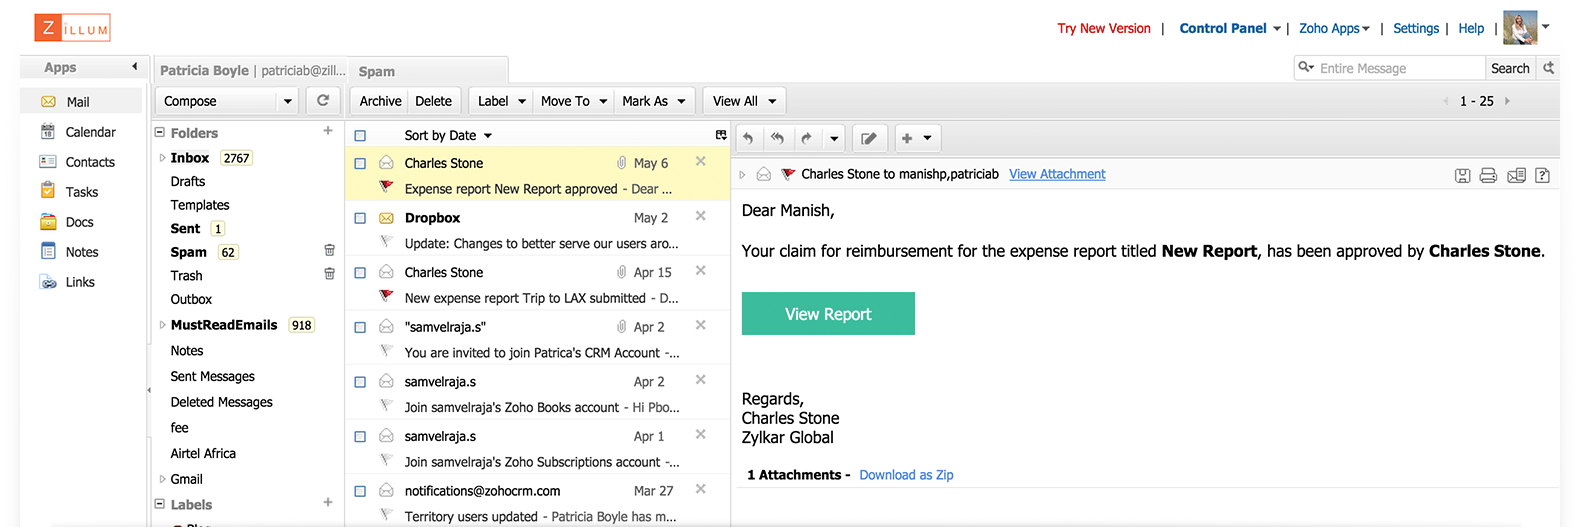Click Download as Zip link

tap(906, 475)
